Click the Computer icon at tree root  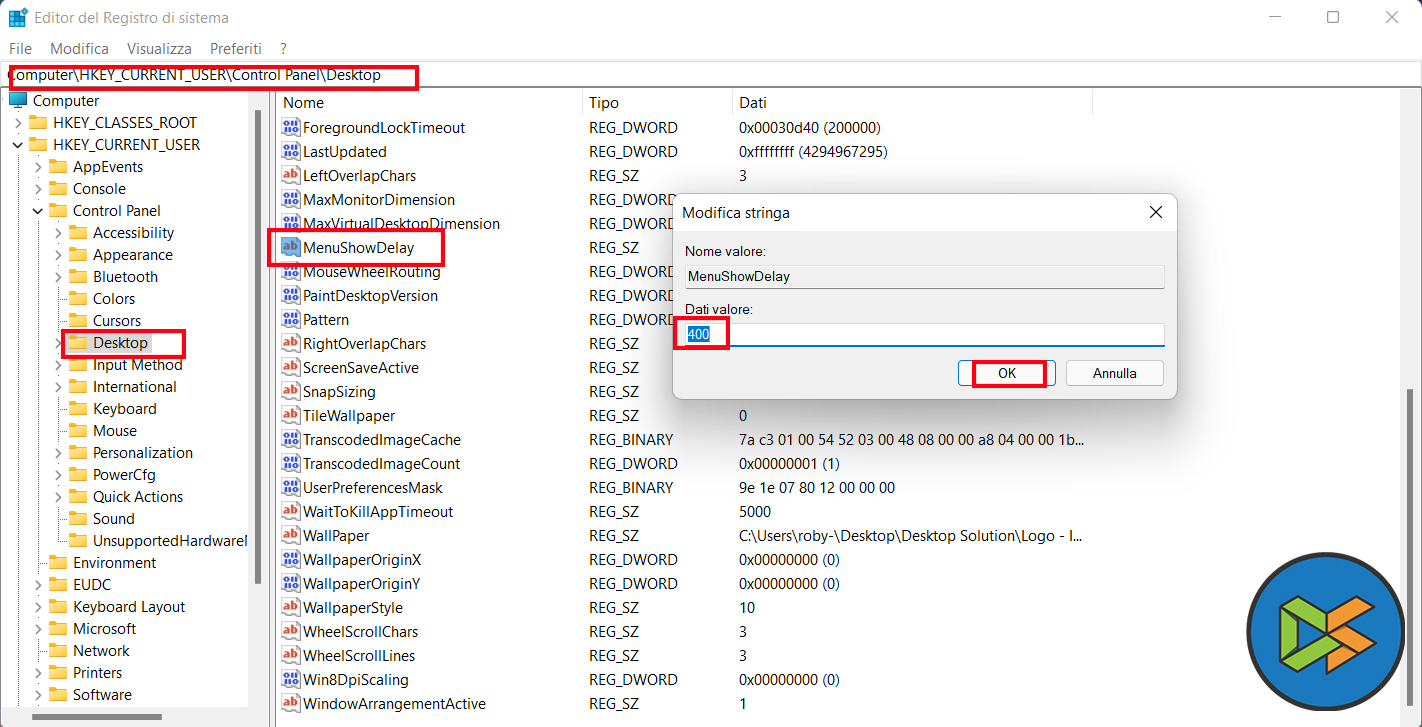coord(18,101)
